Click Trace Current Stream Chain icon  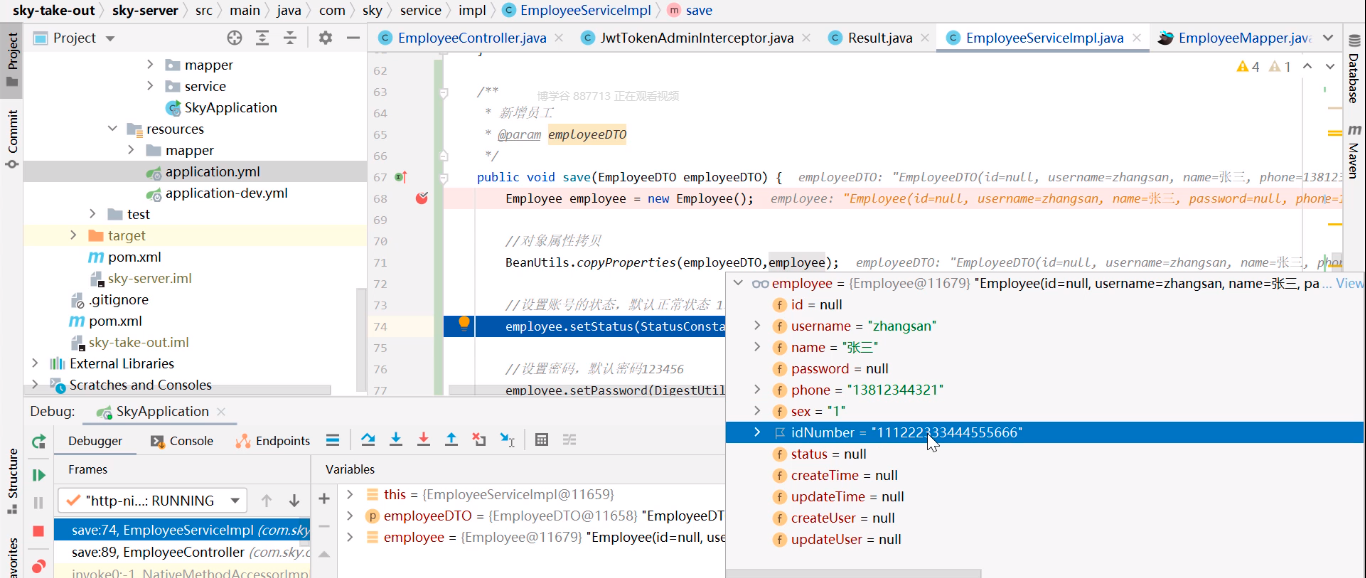coord(569,440)
